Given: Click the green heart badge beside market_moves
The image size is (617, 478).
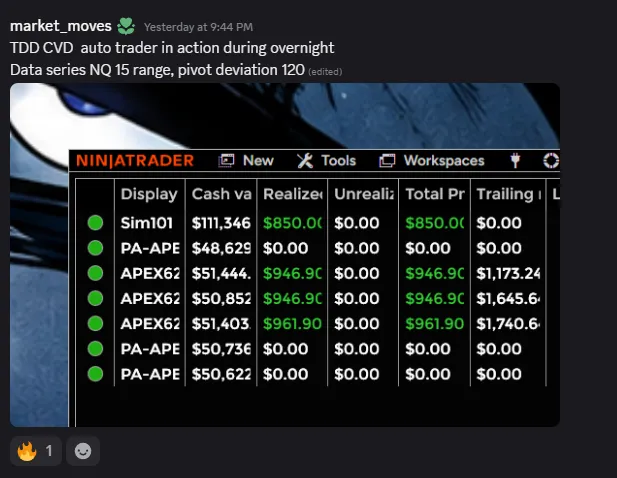Looking at the screenshot, I should click(x=126, y=27).
